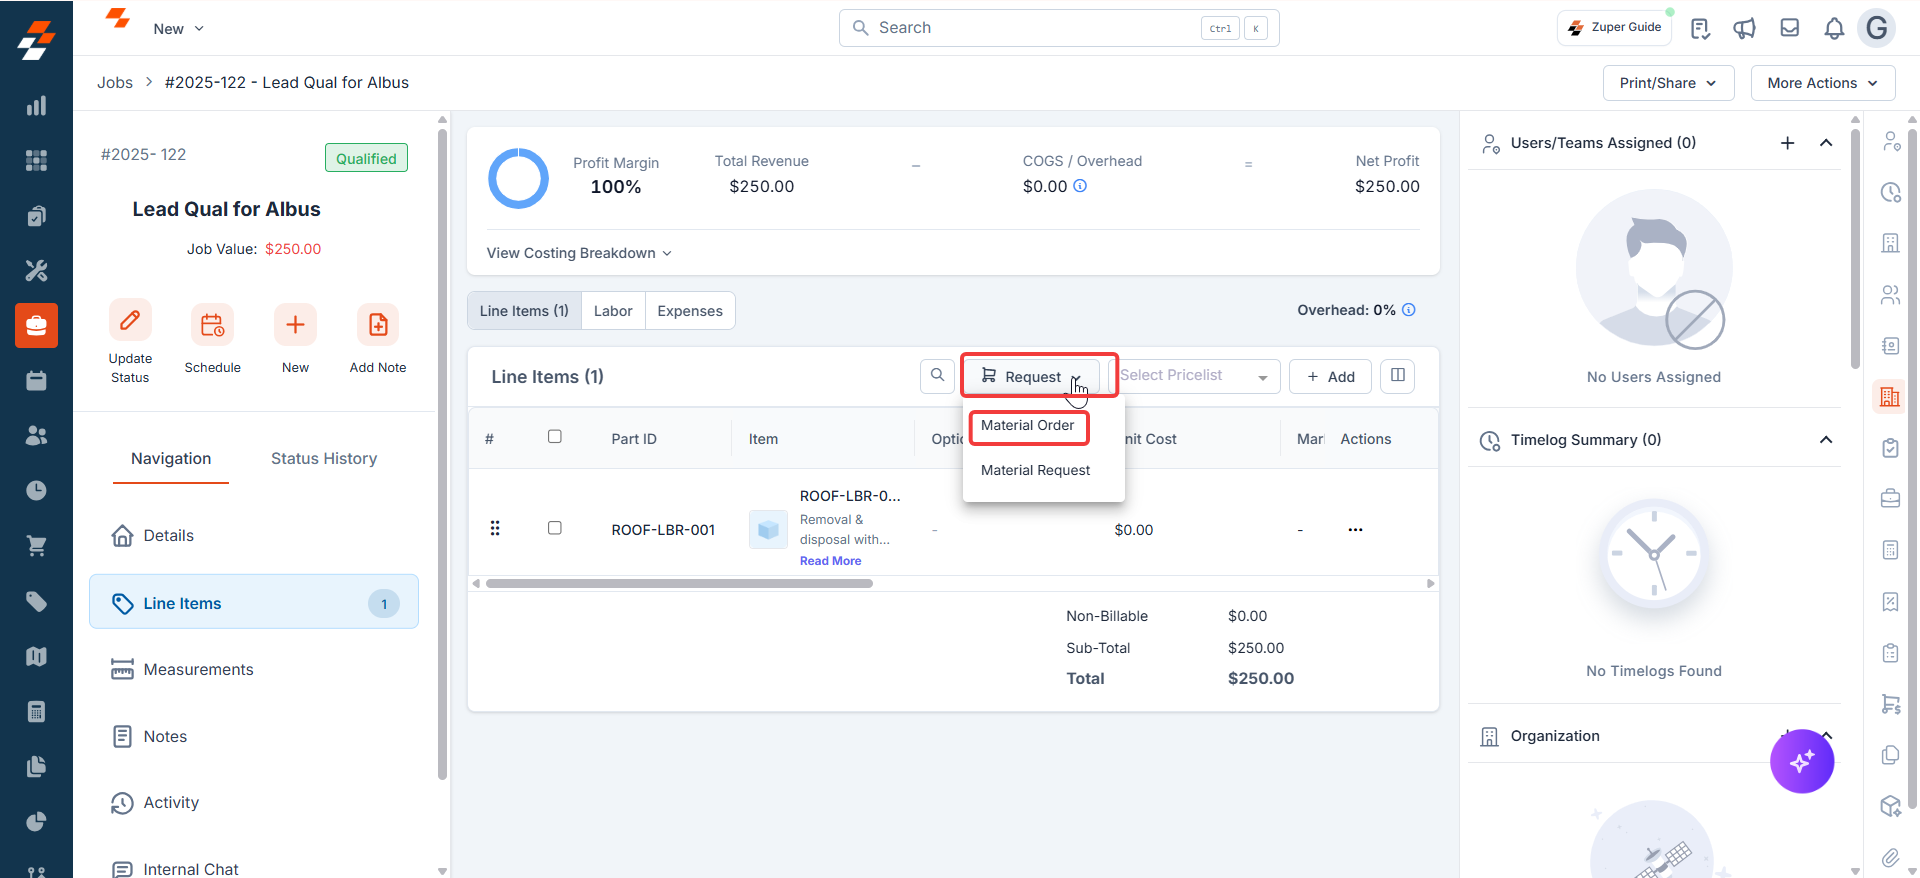Click the line items search magnifier icon
The height and width of the screenshot is (878, 1920).
937,376
